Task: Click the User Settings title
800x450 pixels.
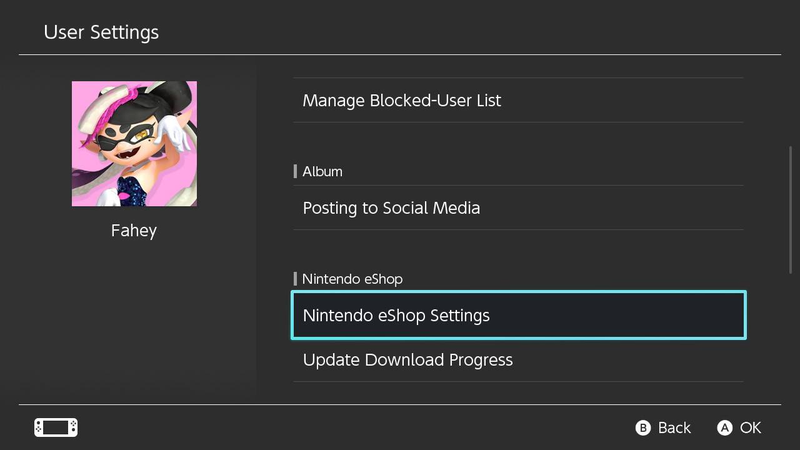Action: pos(101,32)
